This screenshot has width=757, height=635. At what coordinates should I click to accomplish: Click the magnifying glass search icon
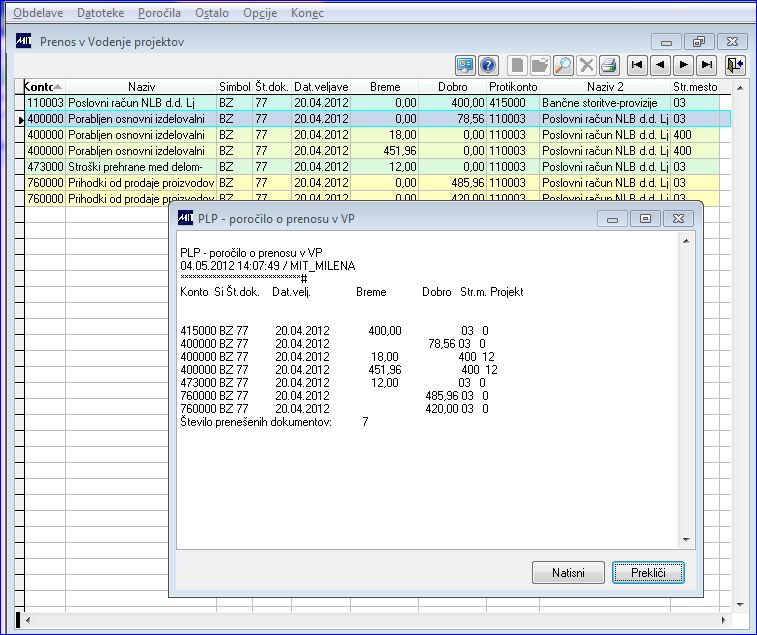point(563,66)
